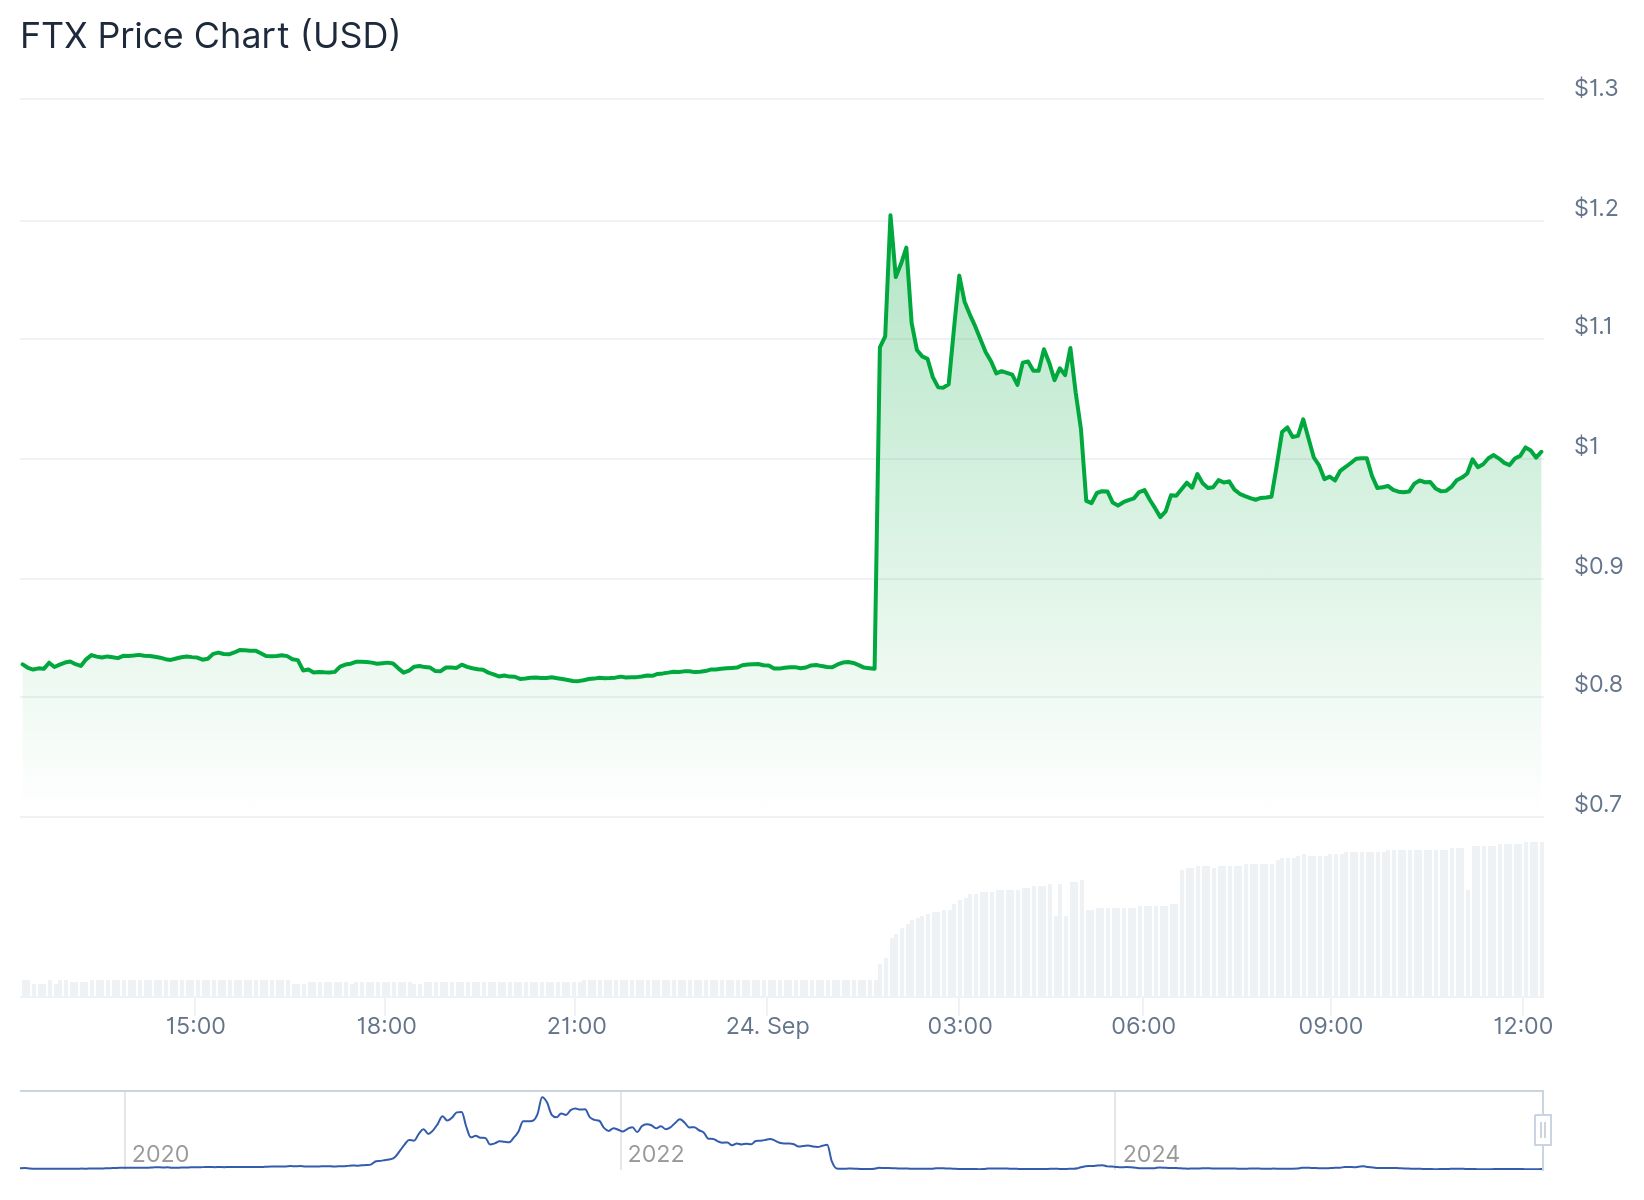Click the 21:00 time axis label
Image resolution: width=1644 pixels, height=1200 pixels.
coord(577,1026)
